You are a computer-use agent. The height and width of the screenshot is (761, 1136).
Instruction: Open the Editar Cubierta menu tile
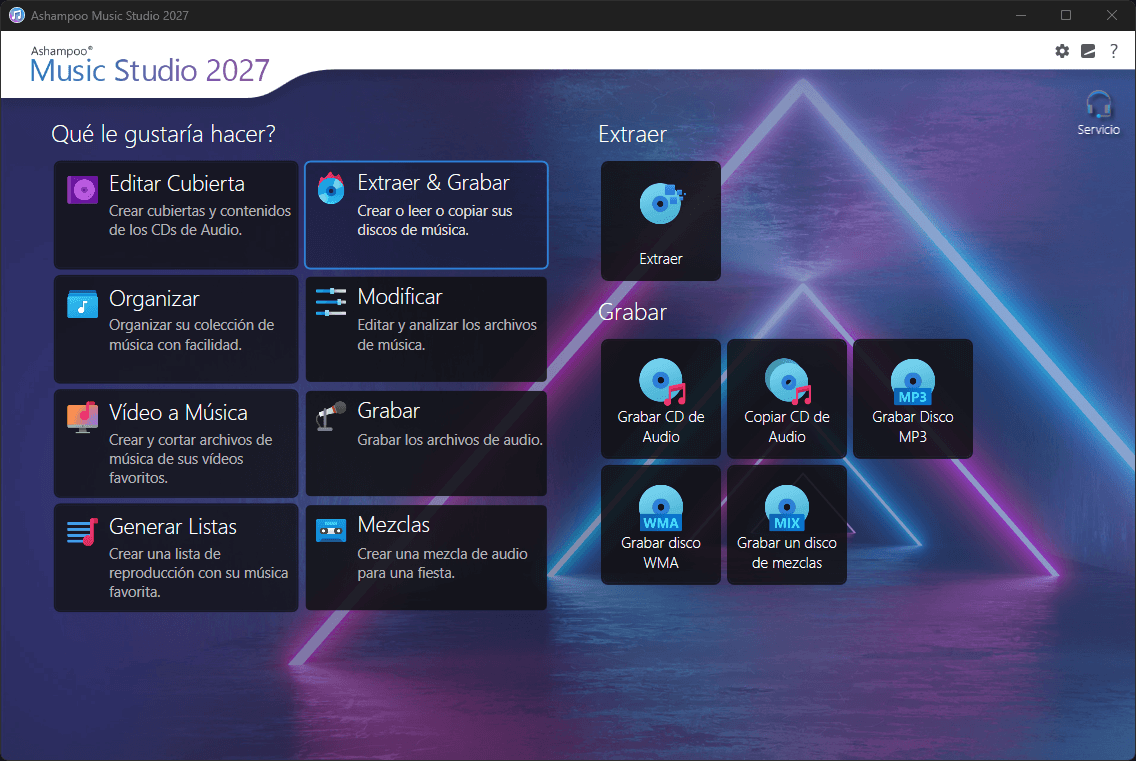(x=176, y=215)
